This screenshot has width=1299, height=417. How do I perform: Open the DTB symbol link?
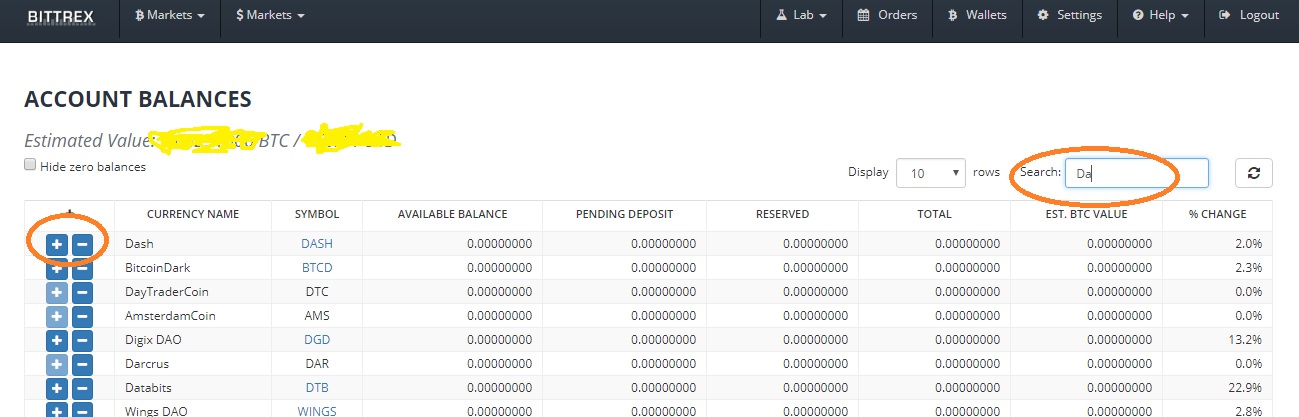point(317,387)
